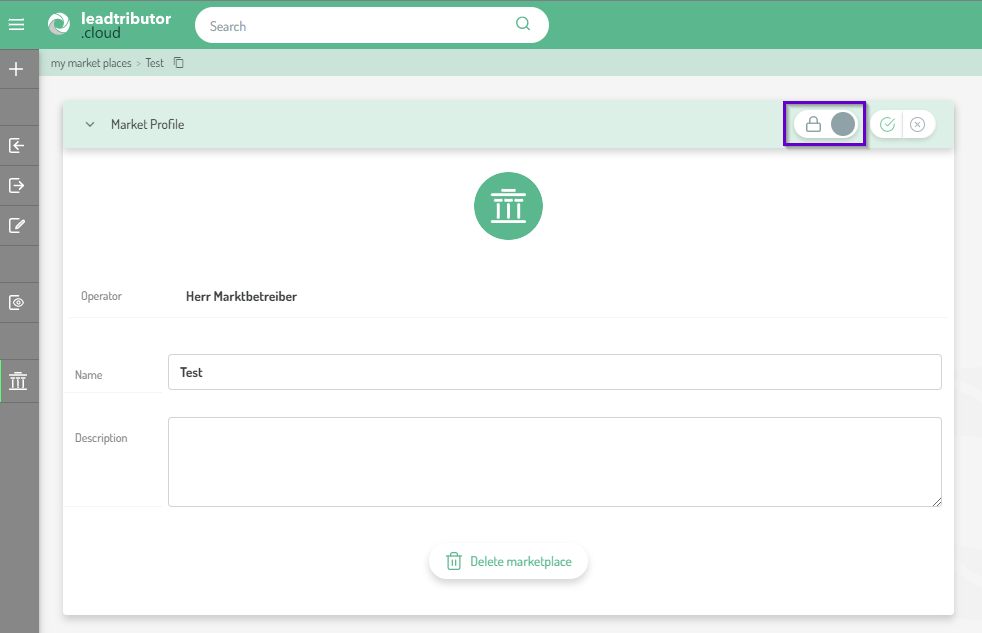This screenshot has height=633, width=982.
Task: Click the plus icon in the sidebar
Action: (x=16, y=69)
